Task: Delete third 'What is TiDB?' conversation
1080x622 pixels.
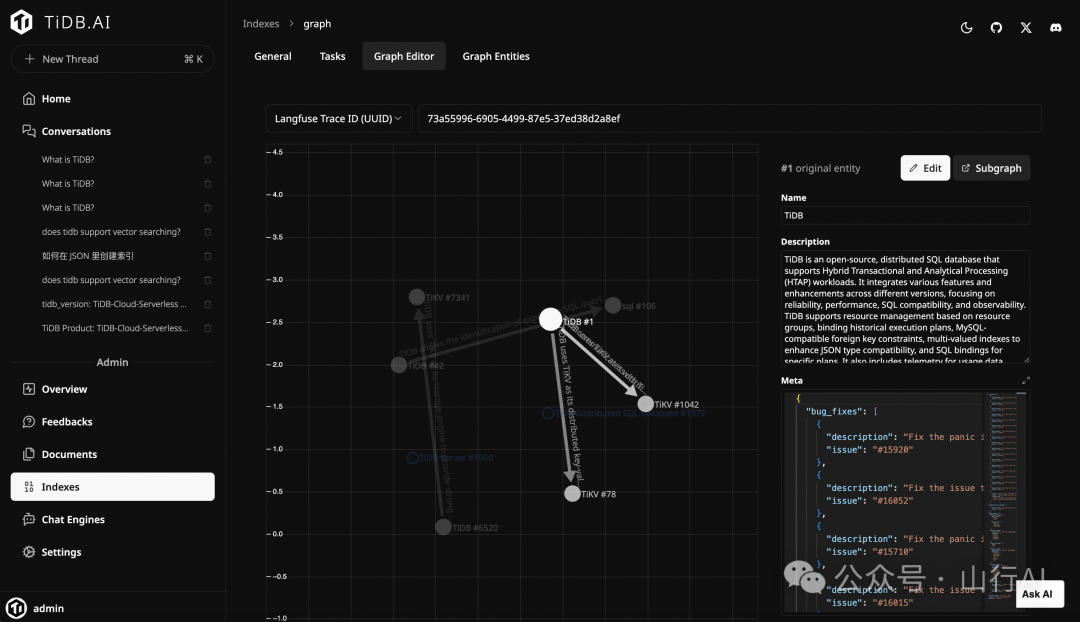Action: click(207, 207)
